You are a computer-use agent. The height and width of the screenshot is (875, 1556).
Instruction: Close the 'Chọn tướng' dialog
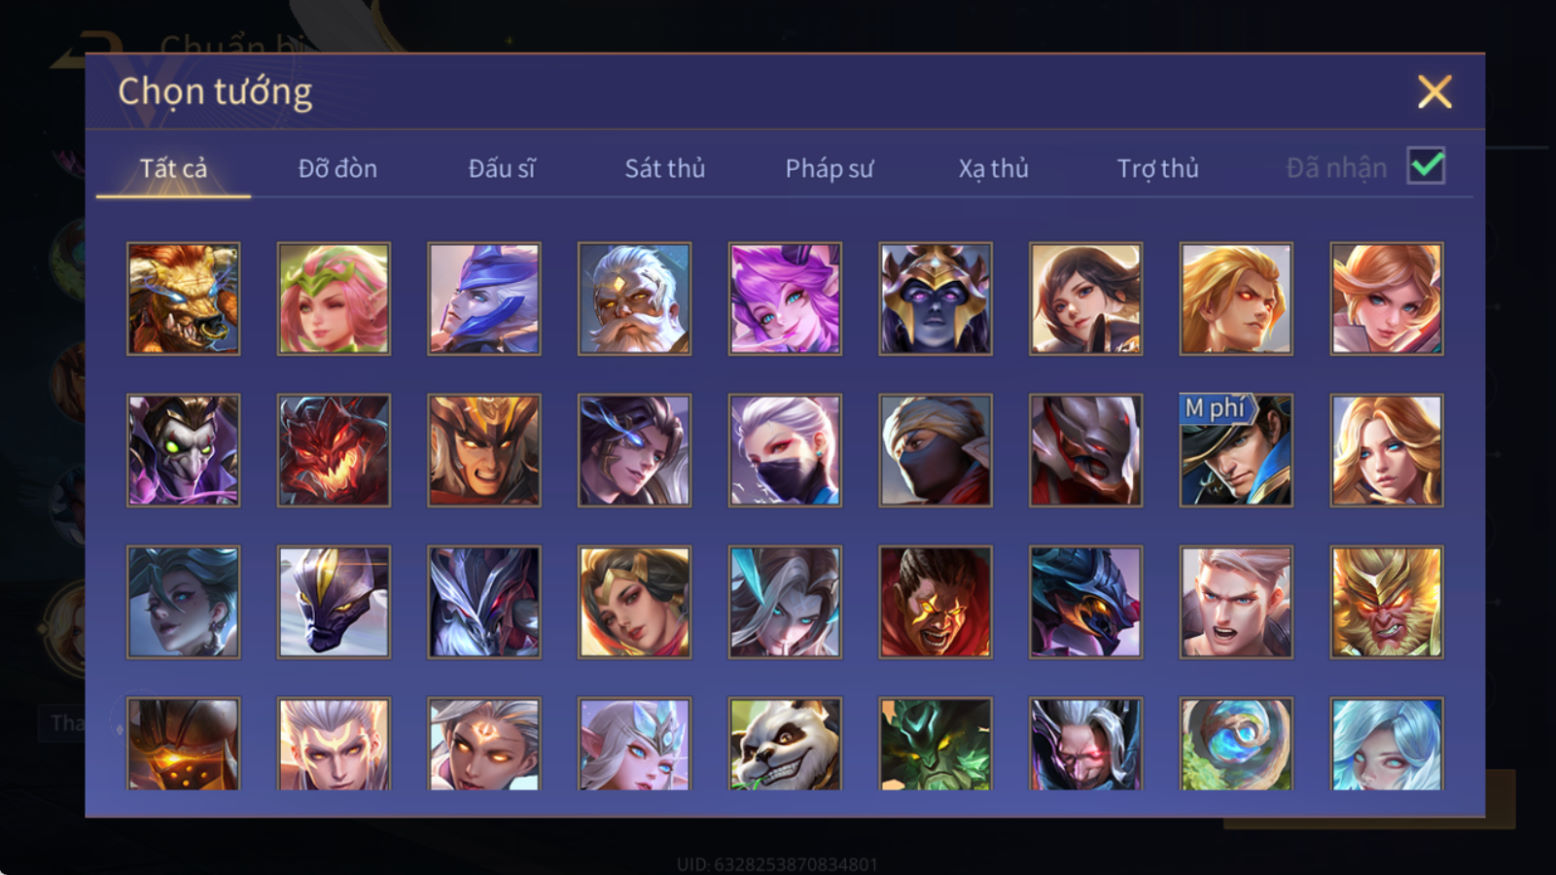(x=1434, y=92)
